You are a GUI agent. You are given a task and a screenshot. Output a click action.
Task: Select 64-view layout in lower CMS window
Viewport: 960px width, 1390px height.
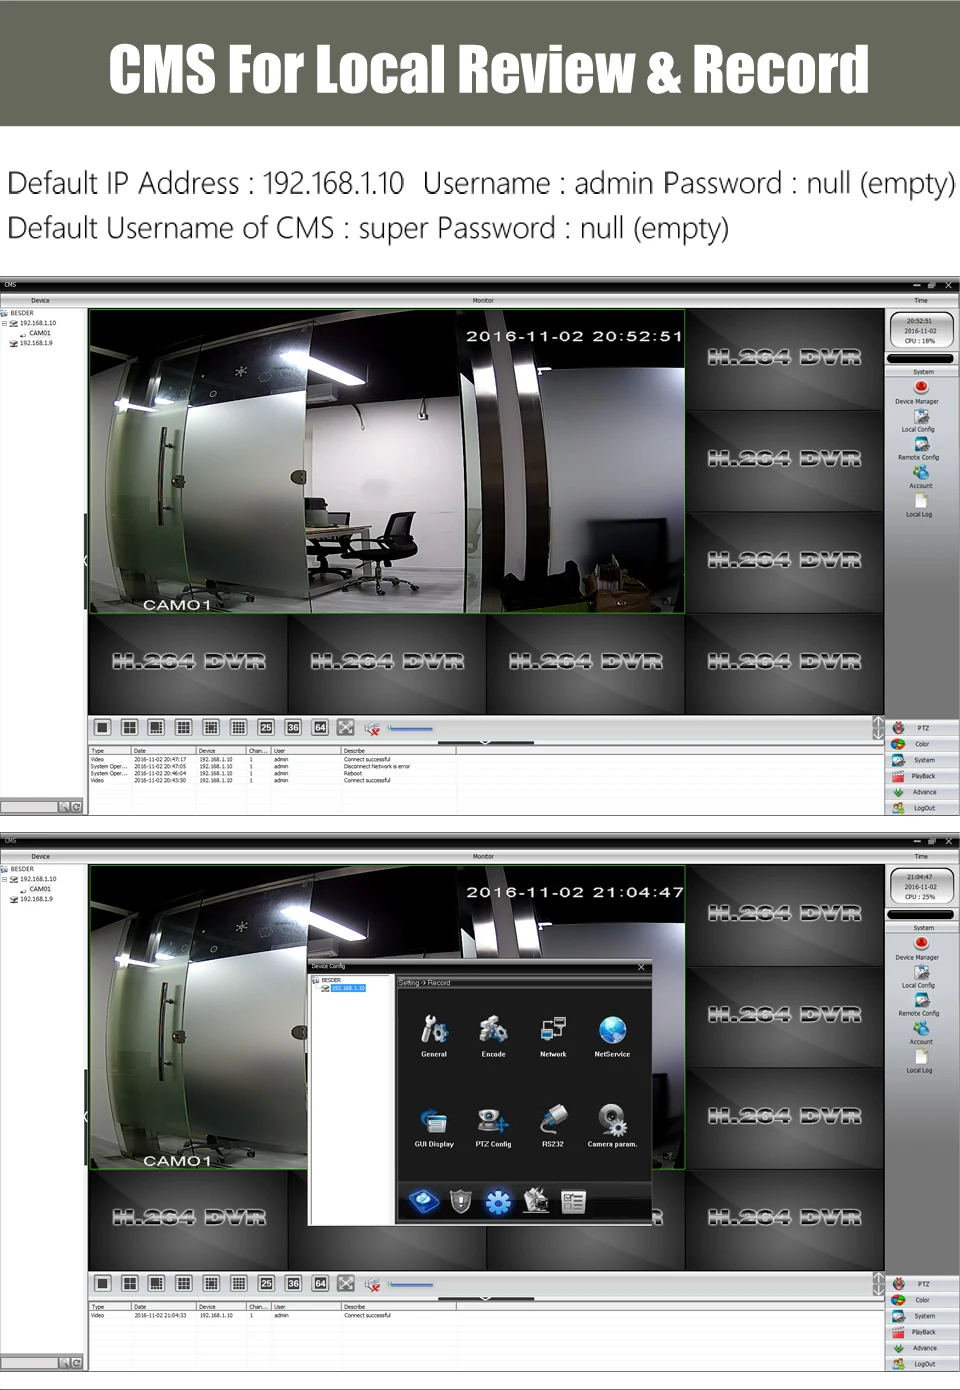tap(320, 1283)
